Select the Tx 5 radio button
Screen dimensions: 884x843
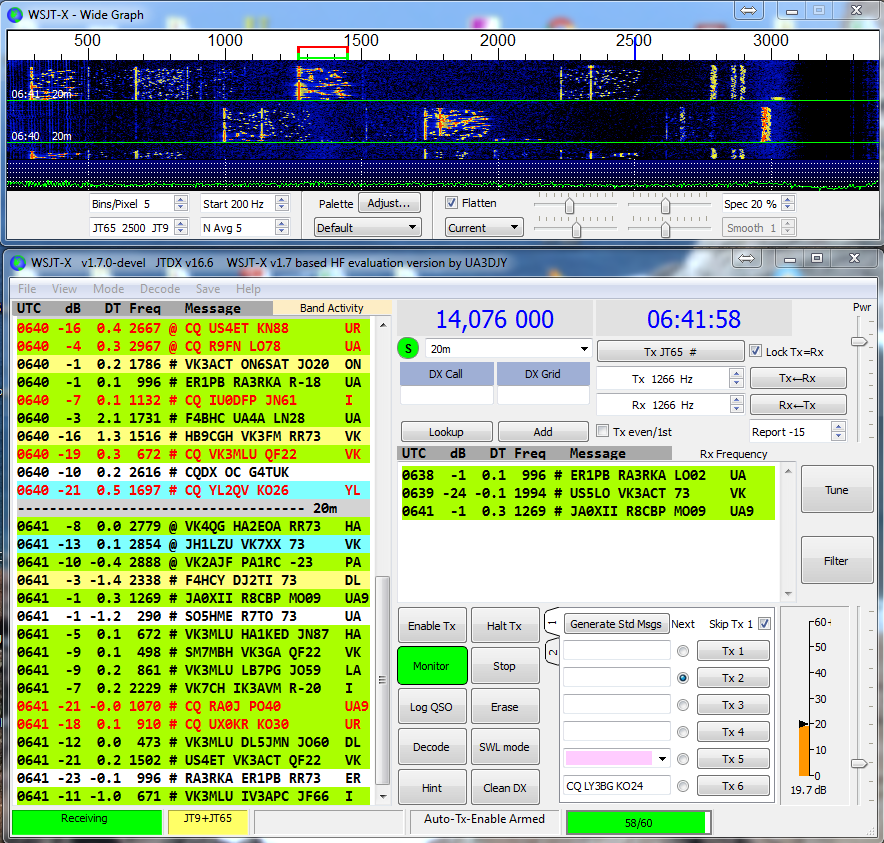tap(683, 759)
